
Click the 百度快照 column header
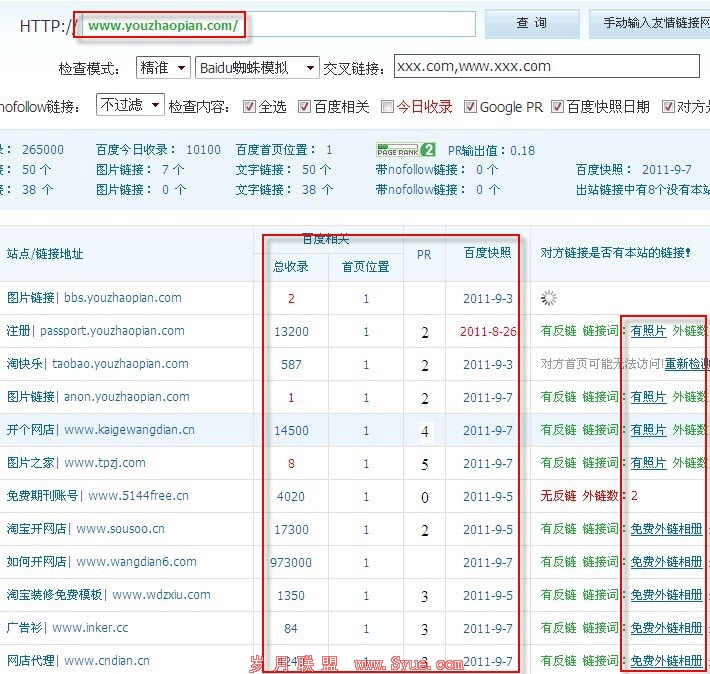pyautogui.click(x=487, y=254)
